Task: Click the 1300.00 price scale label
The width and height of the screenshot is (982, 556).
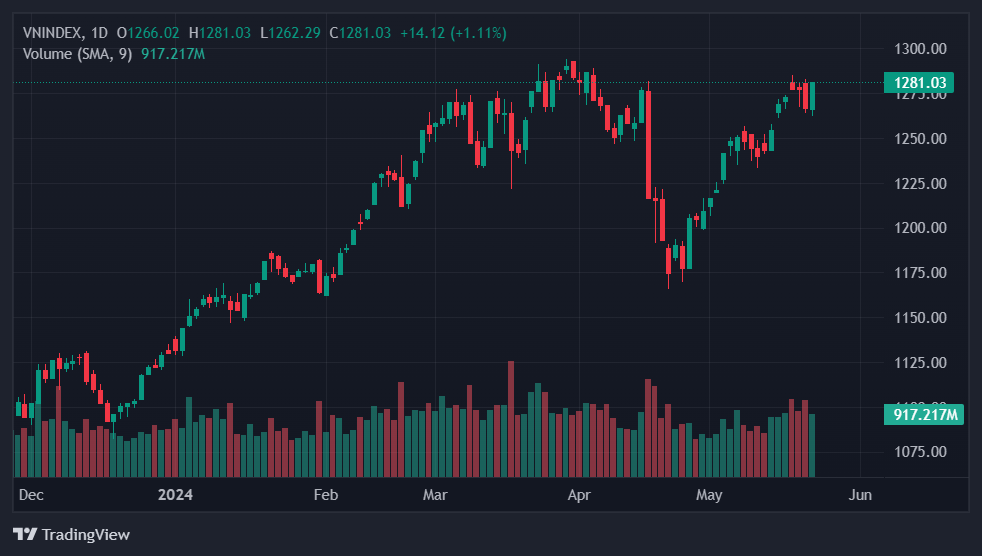Action: [x=918, y=48]
